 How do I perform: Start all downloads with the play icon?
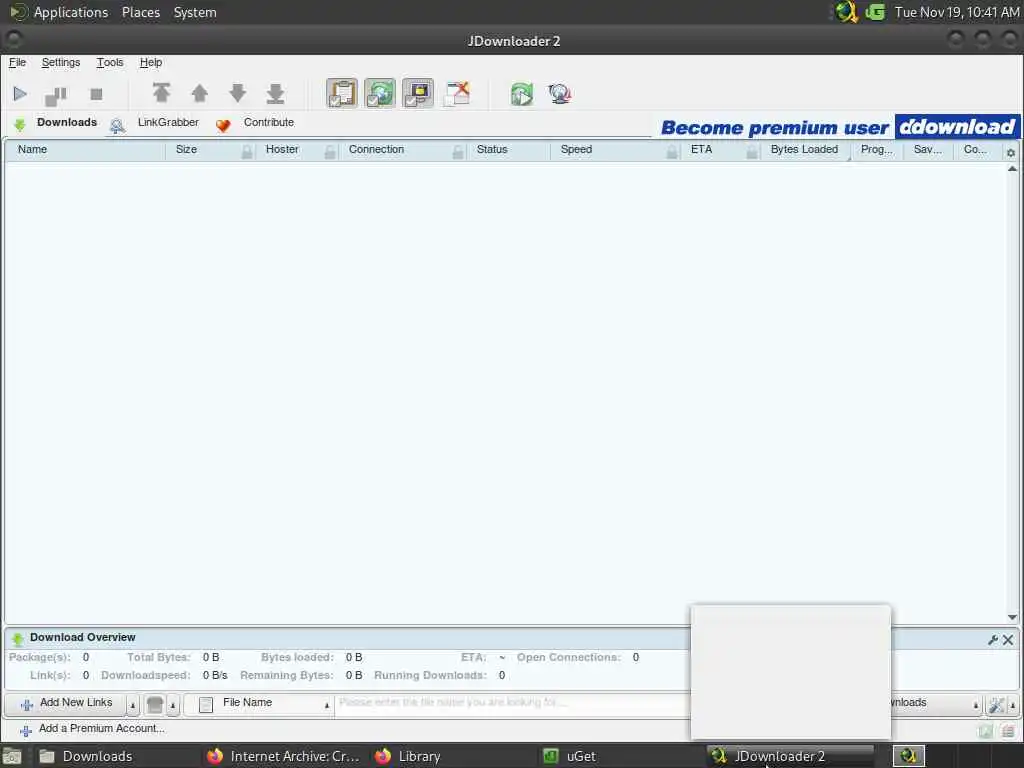coord(20,94)
